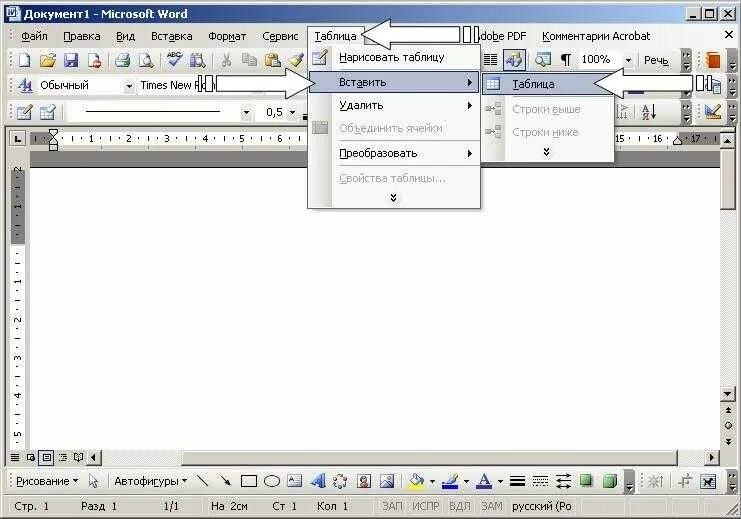The width and height of the screenshot is (741, 519).
Task: Click the Речь toolbar button
Action: [x=656, y=60]
